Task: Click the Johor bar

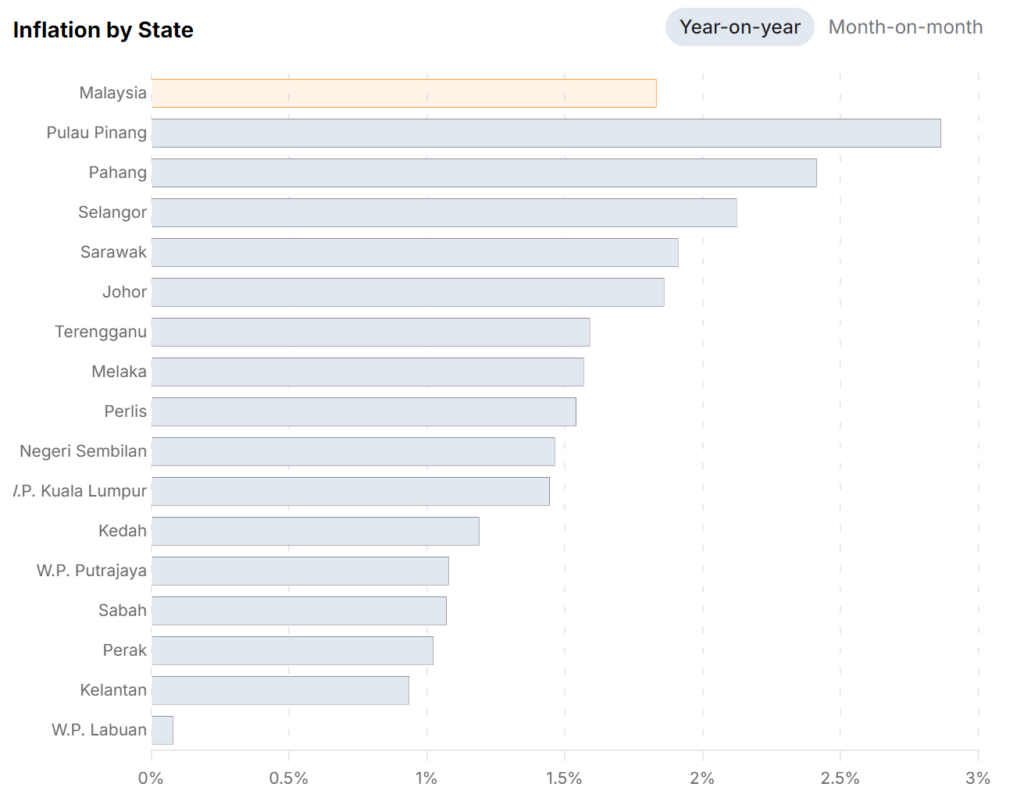Action: (408, 292)
